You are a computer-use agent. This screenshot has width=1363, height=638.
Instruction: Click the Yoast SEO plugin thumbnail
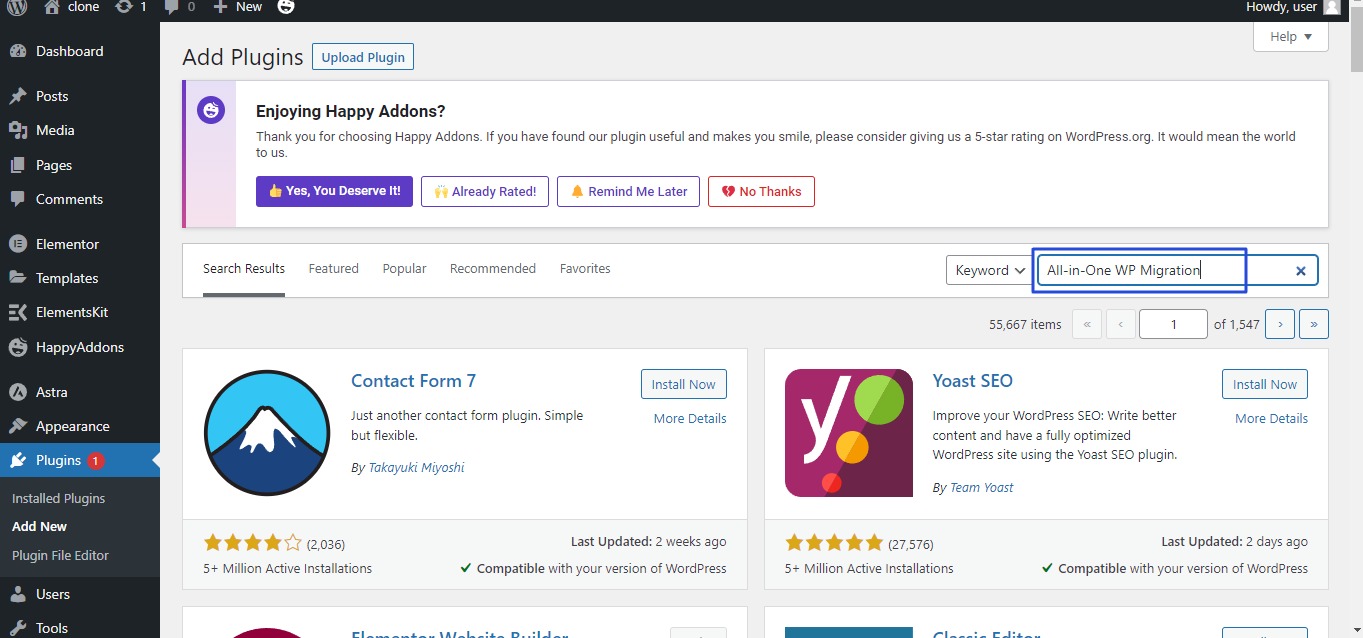point(849,433)
